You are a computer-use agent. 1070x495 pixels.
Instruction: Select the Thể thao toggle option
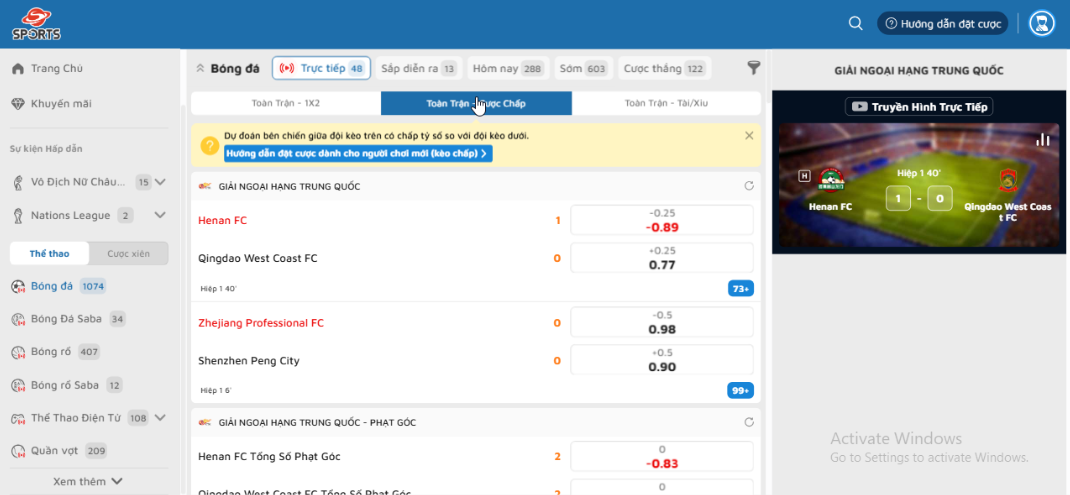(49, 254)
